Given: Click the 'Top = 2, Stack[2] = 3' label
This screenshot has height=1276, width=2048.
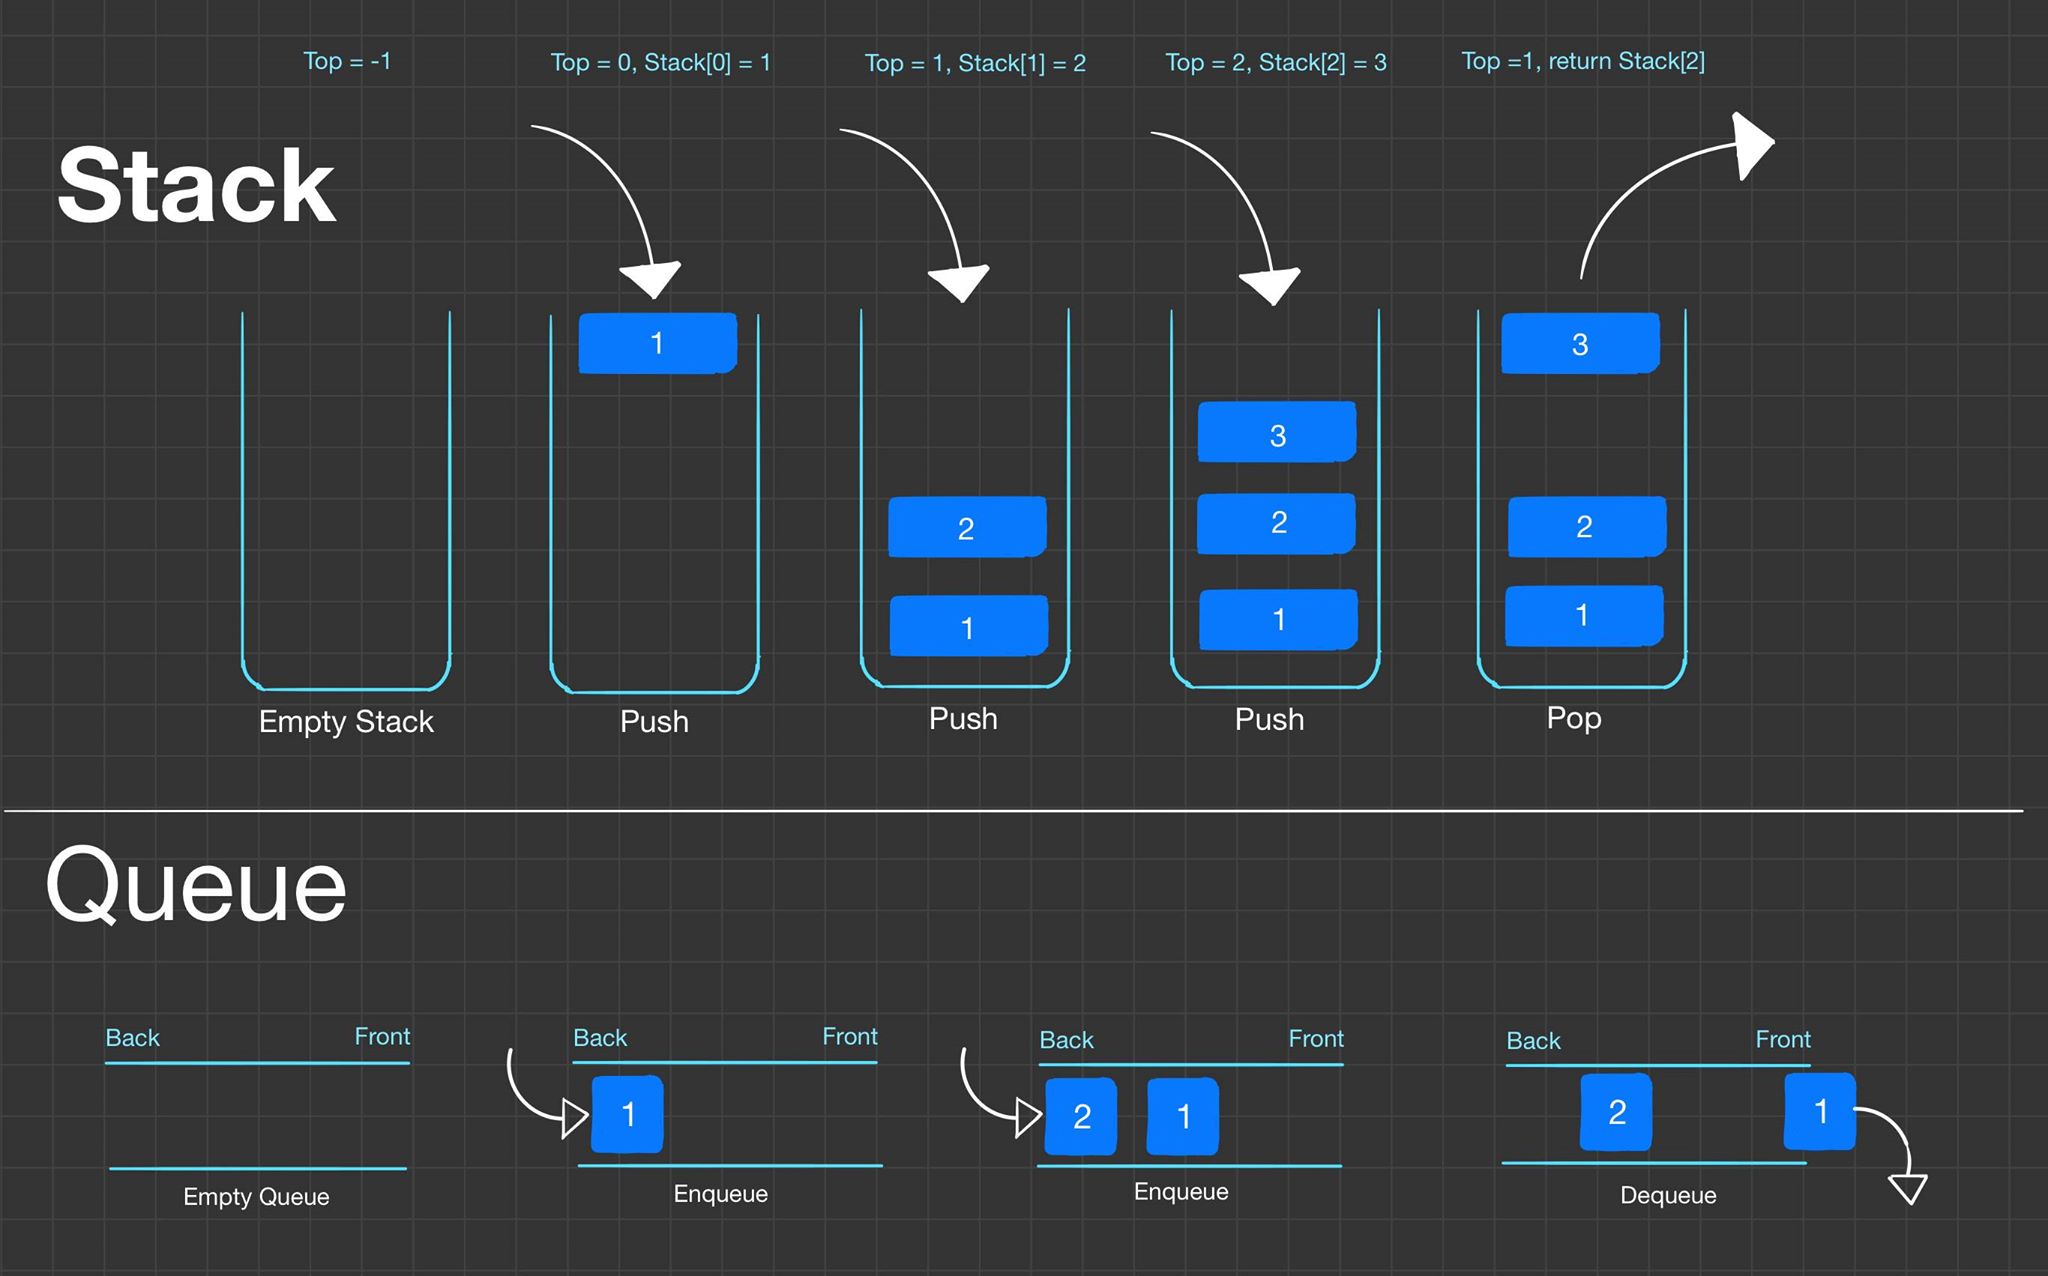Looking at the screenshot, I should pyautogui.click(x=1276, y=63).
